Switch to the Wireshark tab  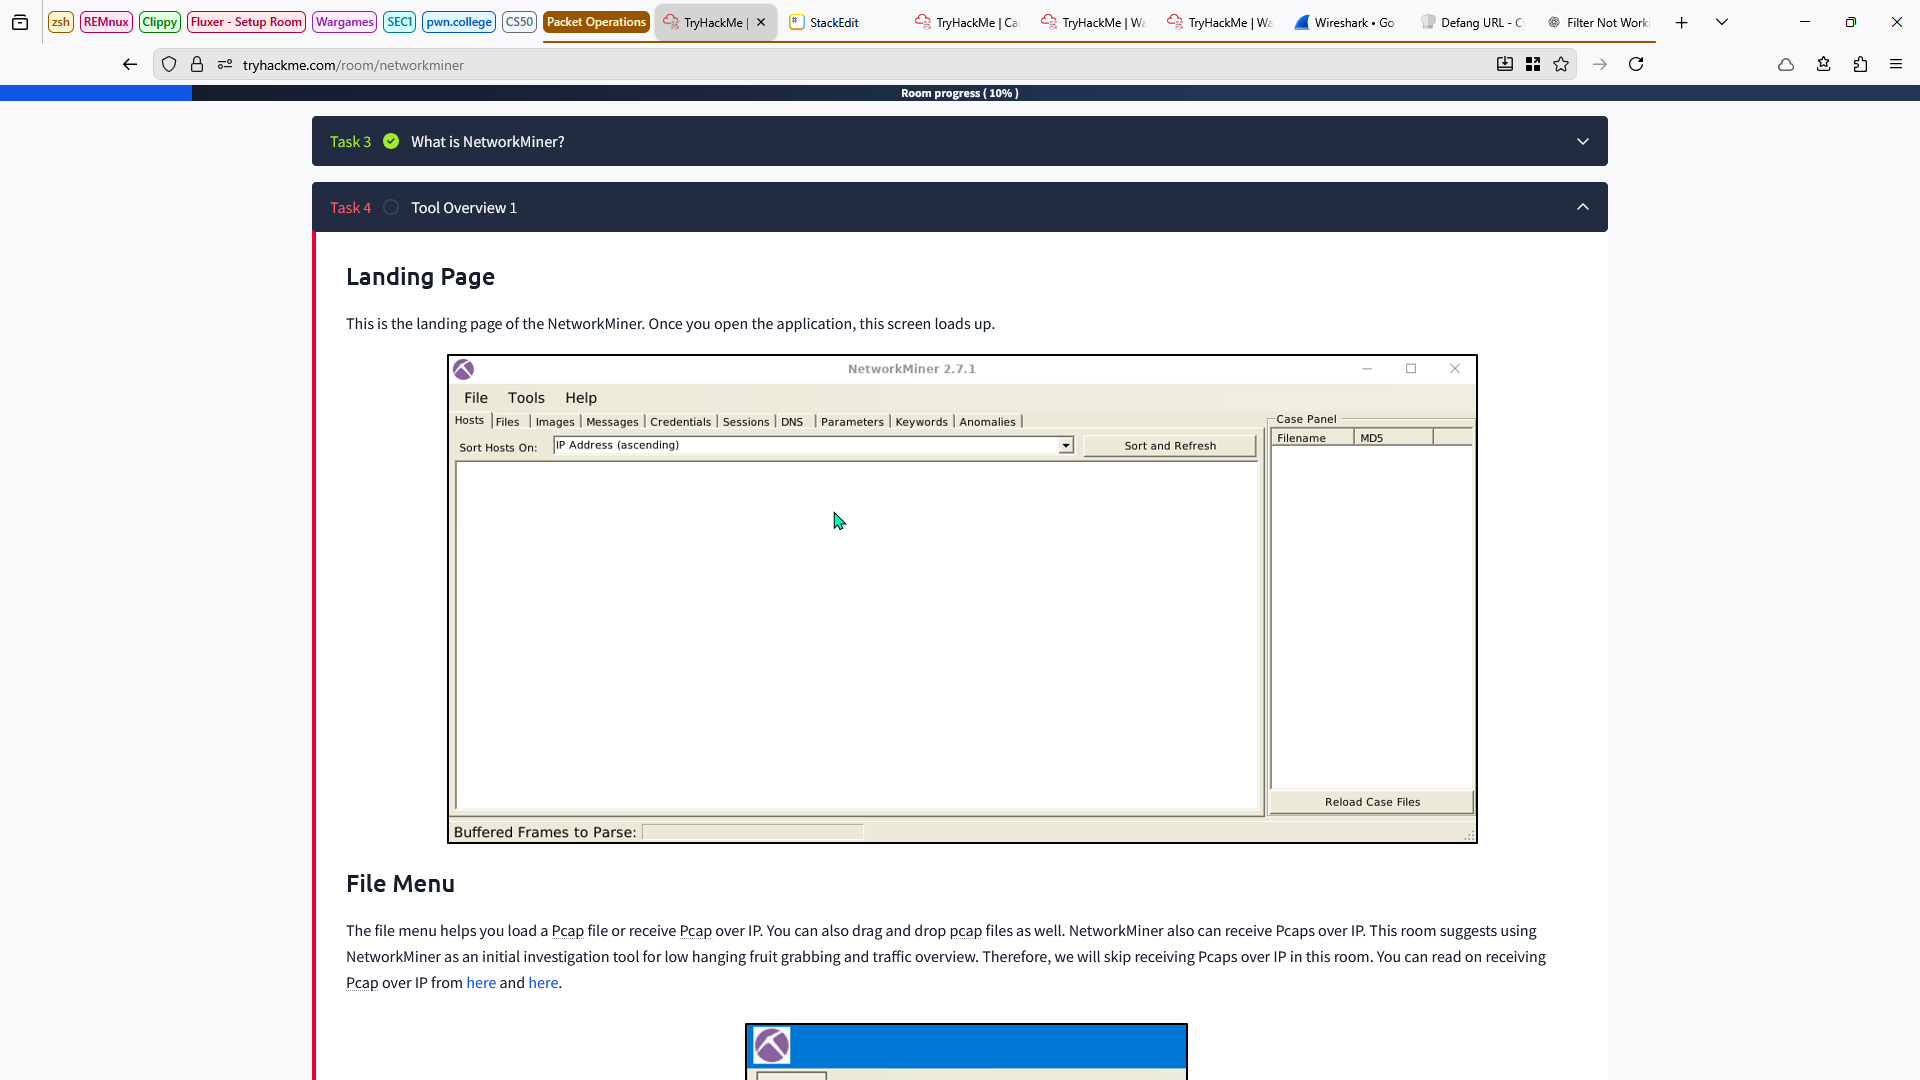pos(1344,22)
